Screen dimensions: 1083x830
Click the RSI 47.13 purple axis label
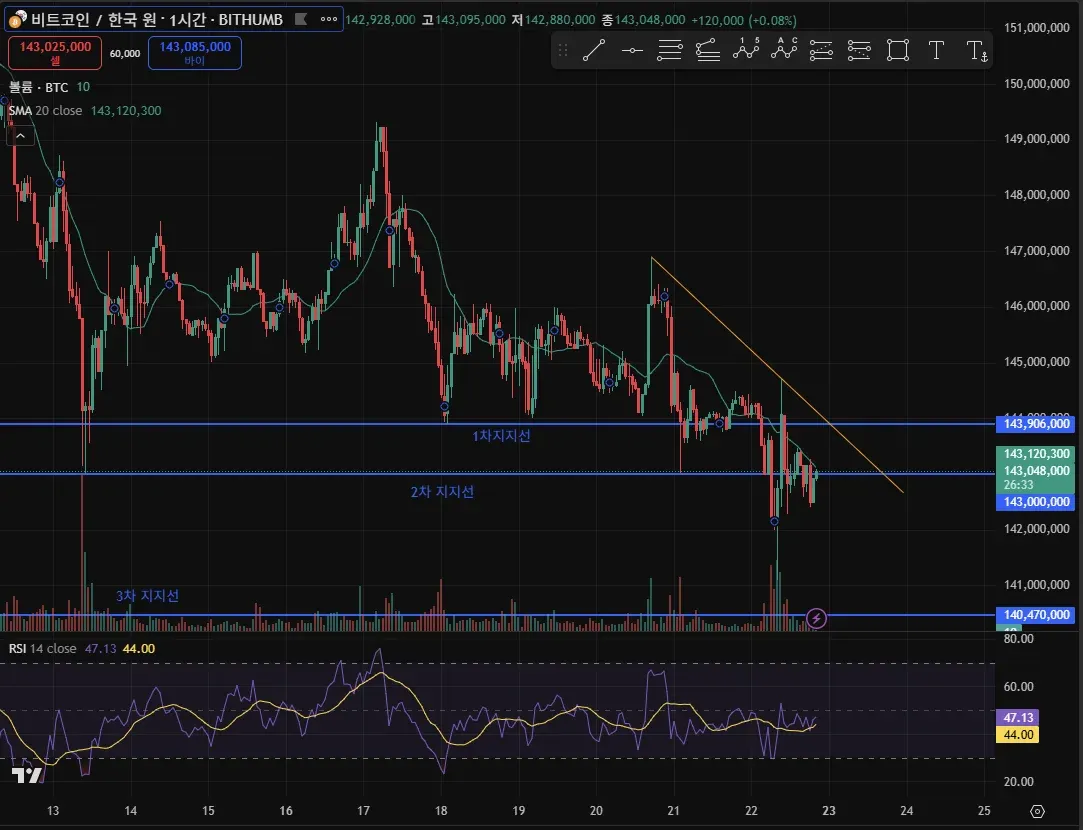click(1018, 717)
